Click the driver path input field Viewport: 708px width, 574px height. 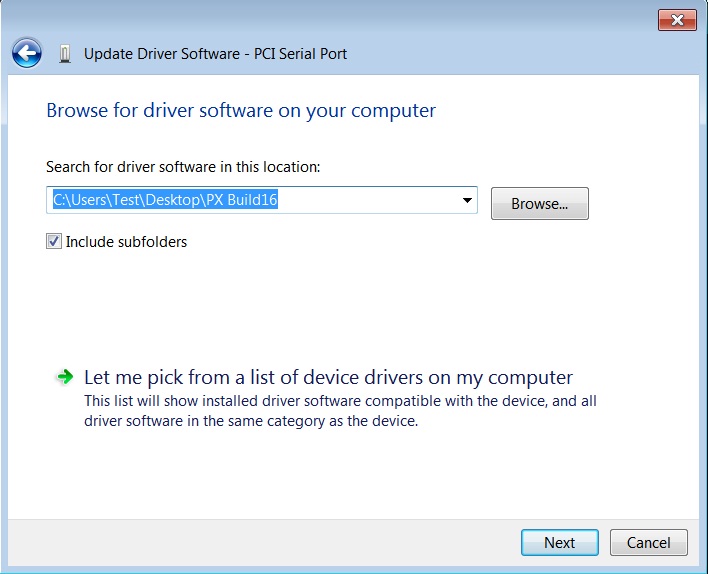click(x=262, y=200)
